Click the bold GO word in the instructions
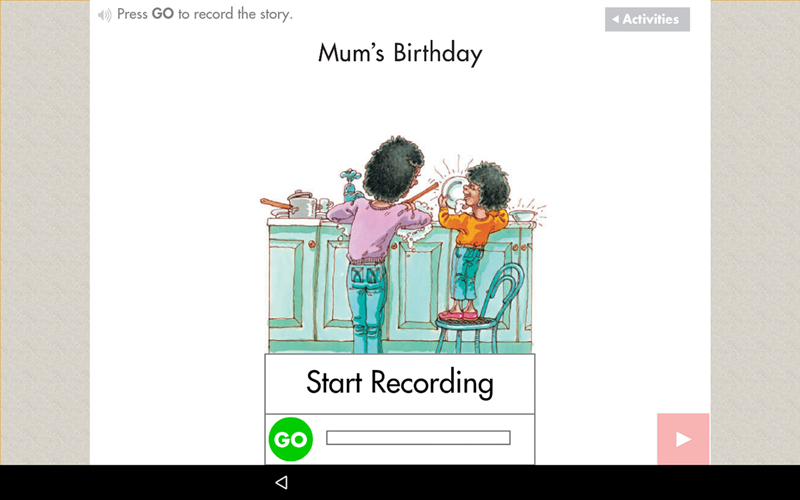Screen dimensions: 800x500 163,14
